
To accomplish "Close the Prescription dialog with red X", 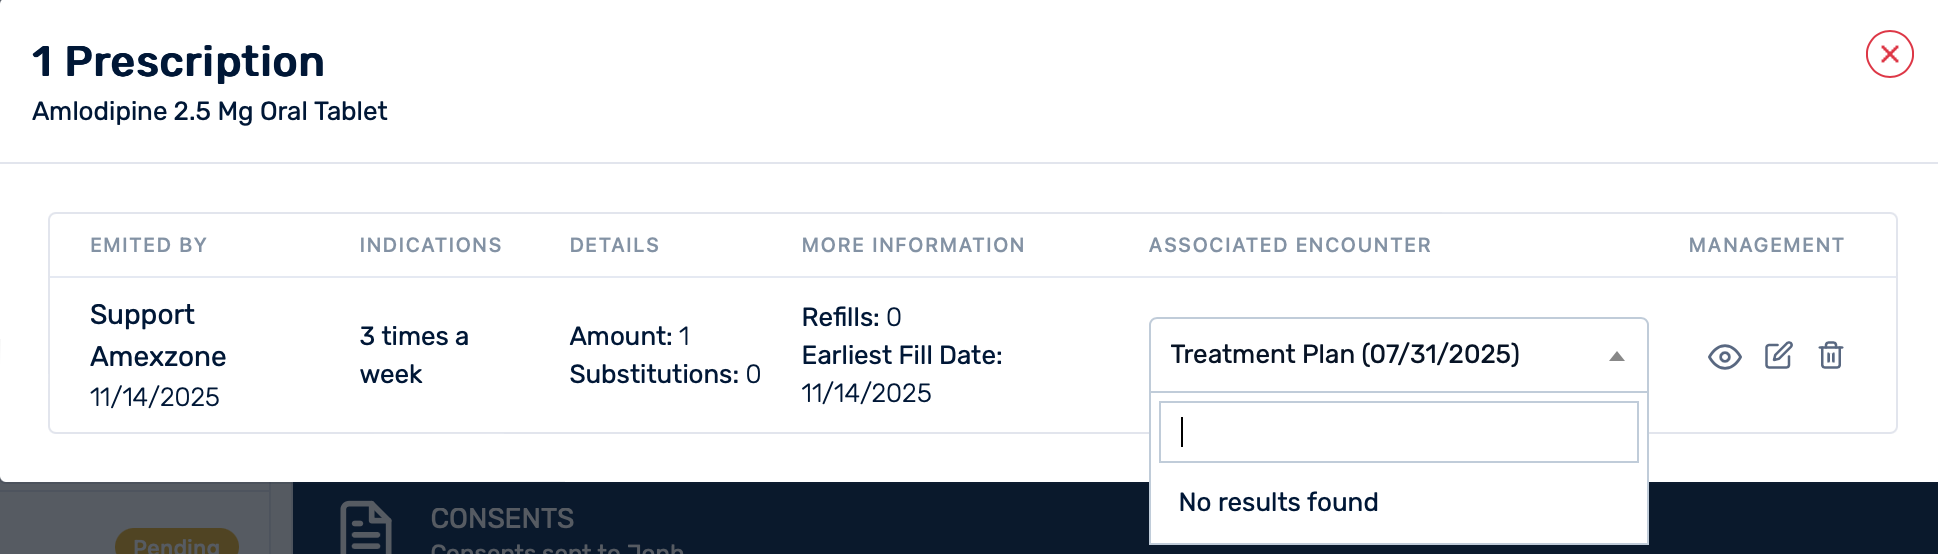I will (1889, 54).
